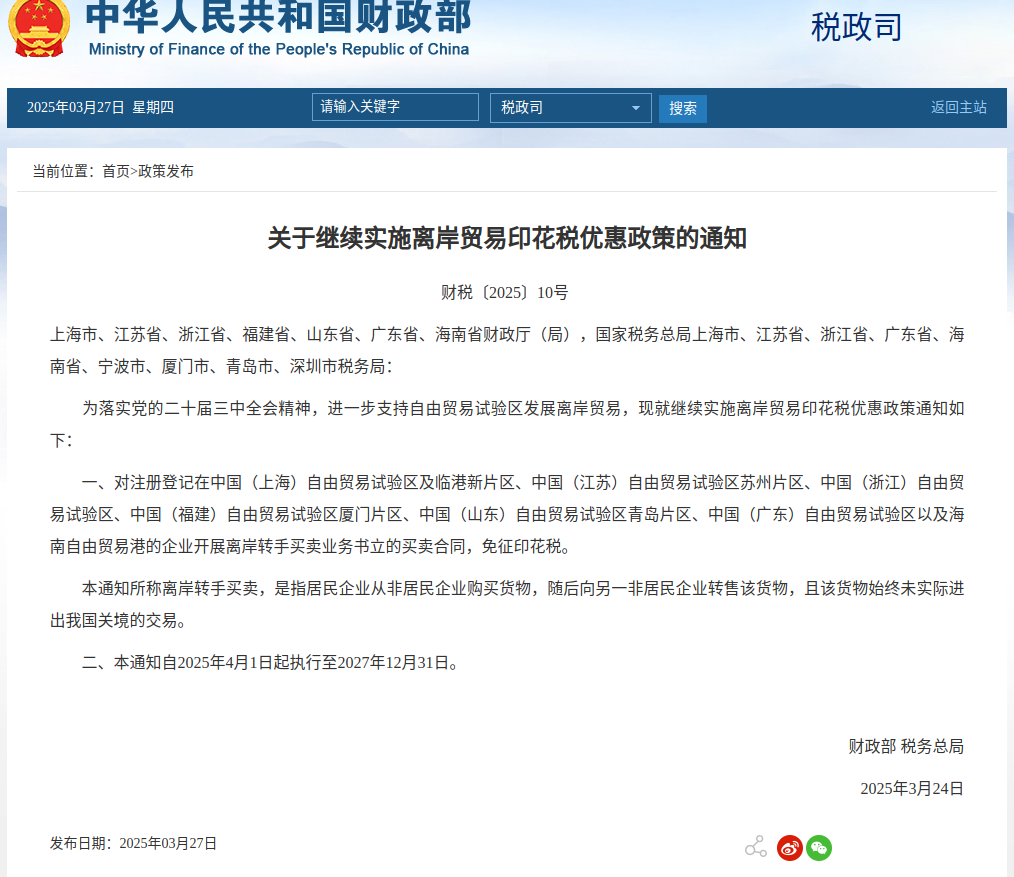Click the dropdown arrow beside 税政司

point(636,108)
